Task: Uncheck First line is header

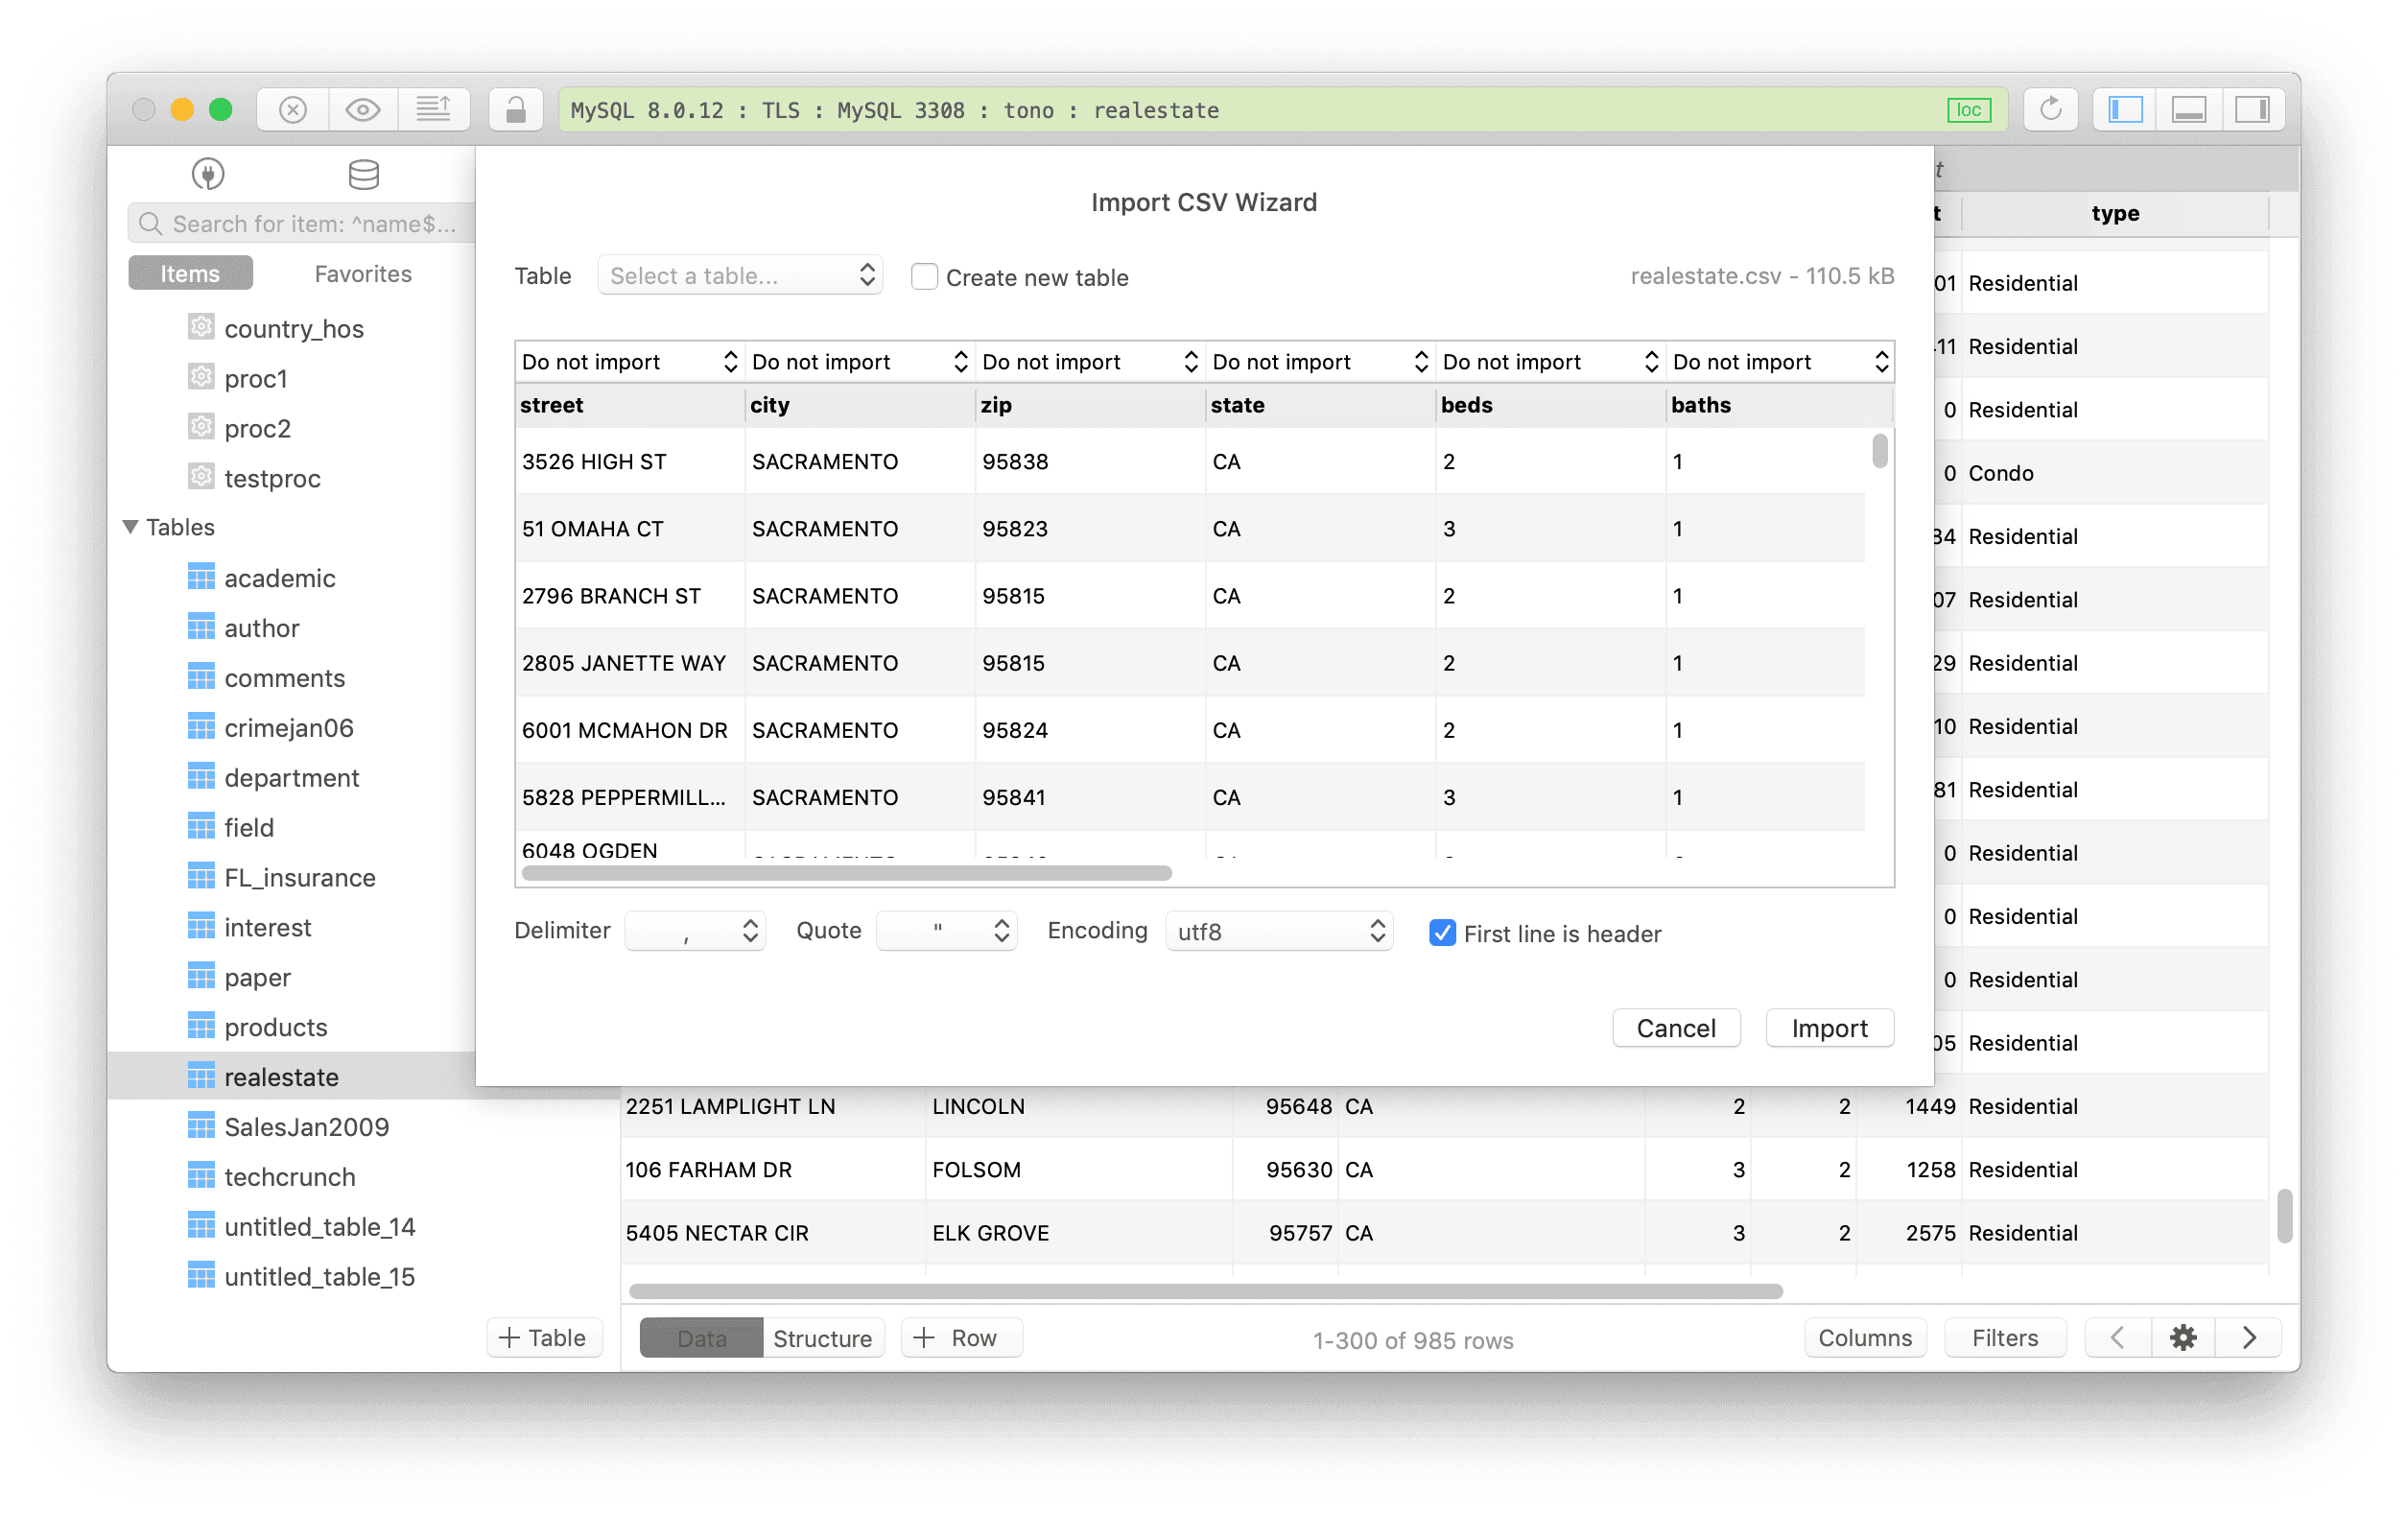Action: pyautogui.click(x=1442, y=933)
